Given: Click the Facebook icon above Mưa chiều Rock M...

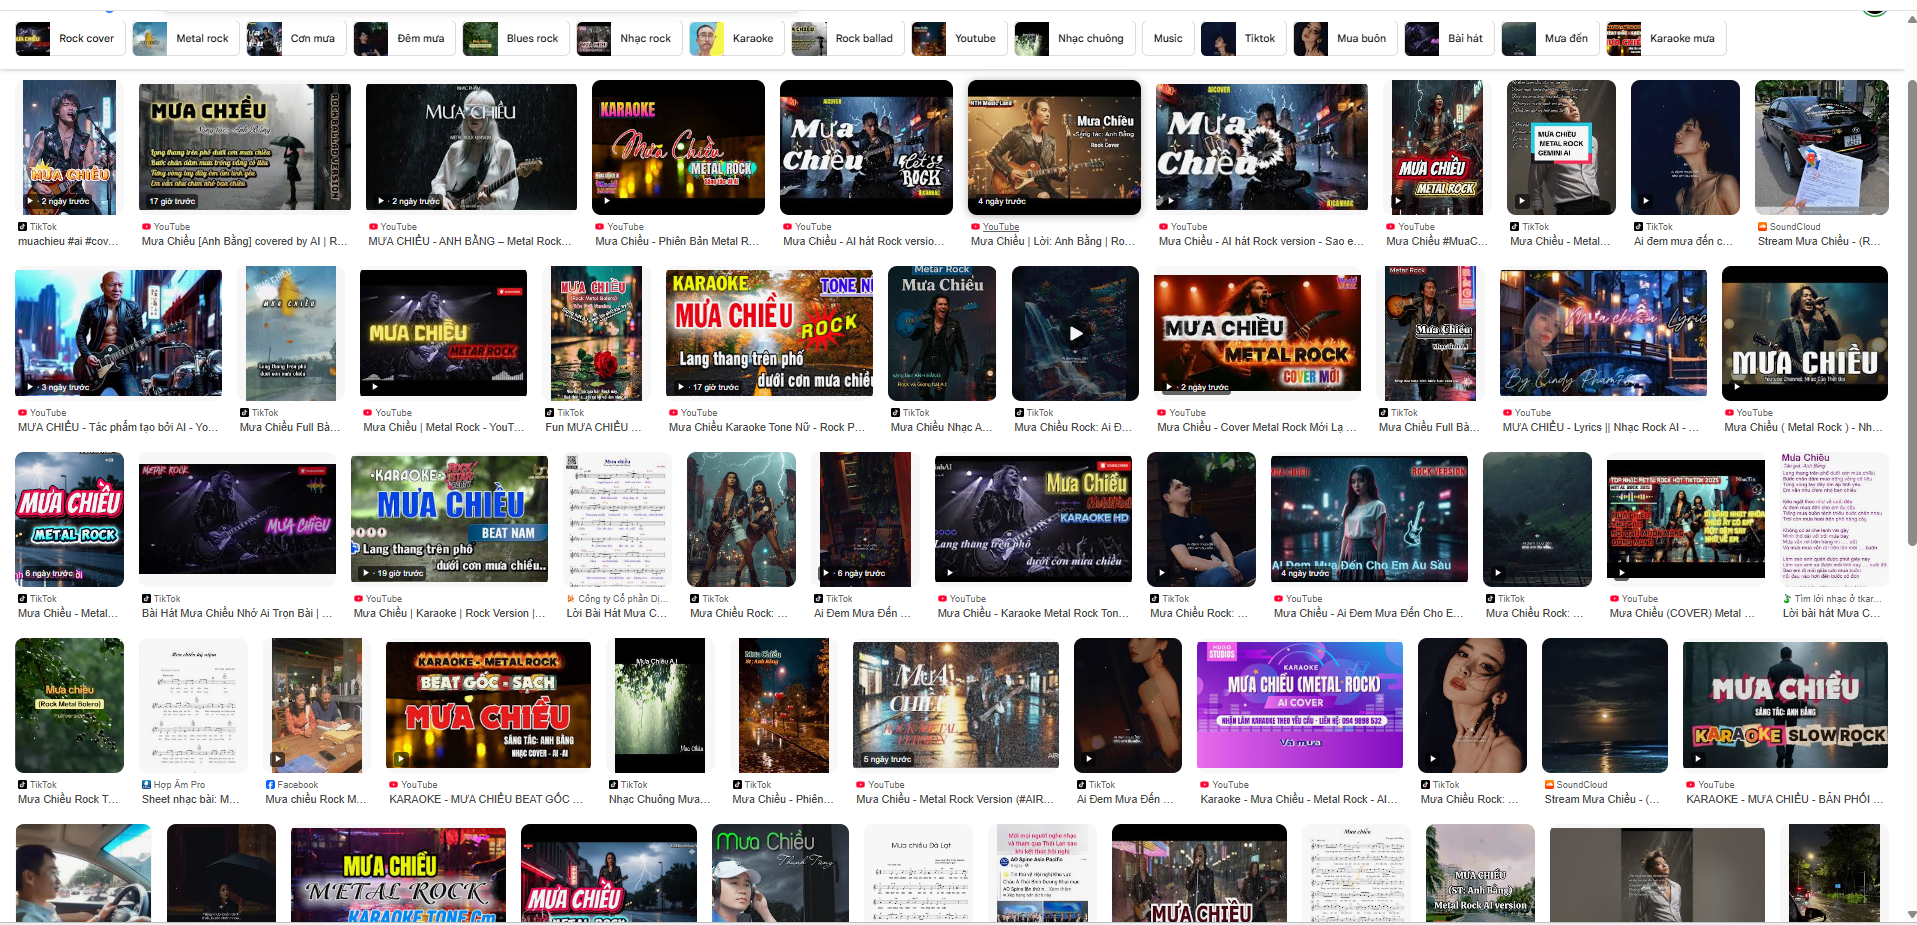Looking at the screenshot, I should click(x=270, y=785).
